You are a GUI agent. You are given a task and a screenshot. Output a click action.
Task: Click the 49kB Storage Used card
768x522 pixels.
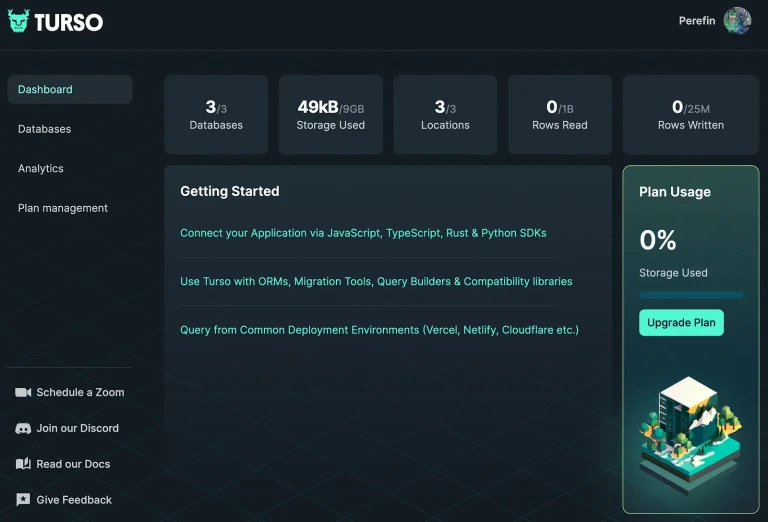click(x=331, y=115)
